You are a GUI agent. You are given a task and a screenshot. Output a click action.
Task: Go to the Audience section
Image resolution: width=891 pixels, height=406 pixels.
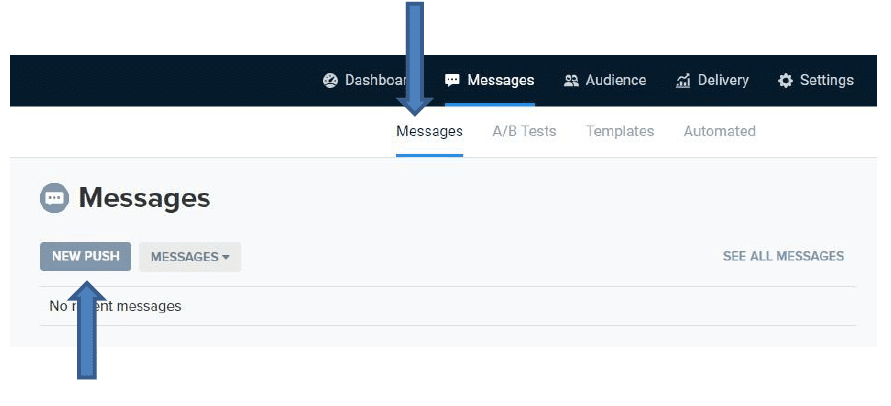(615, 81)
